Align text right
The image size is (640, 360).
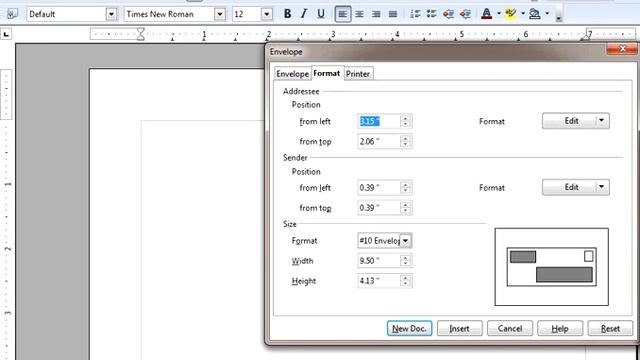[376, 14]
